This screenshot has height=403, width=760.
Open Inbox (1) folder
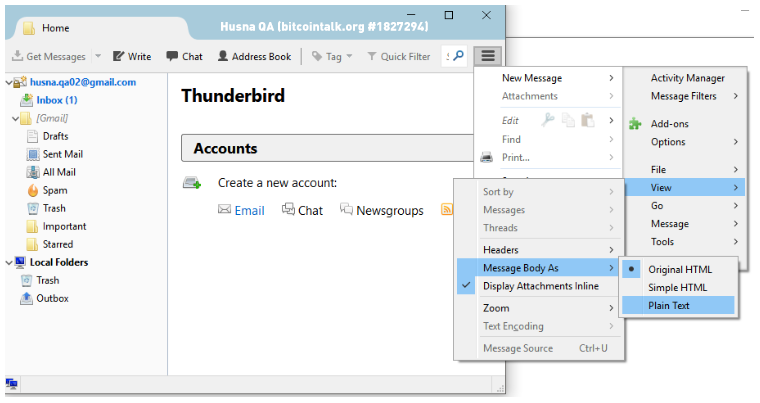click(57, 100)
